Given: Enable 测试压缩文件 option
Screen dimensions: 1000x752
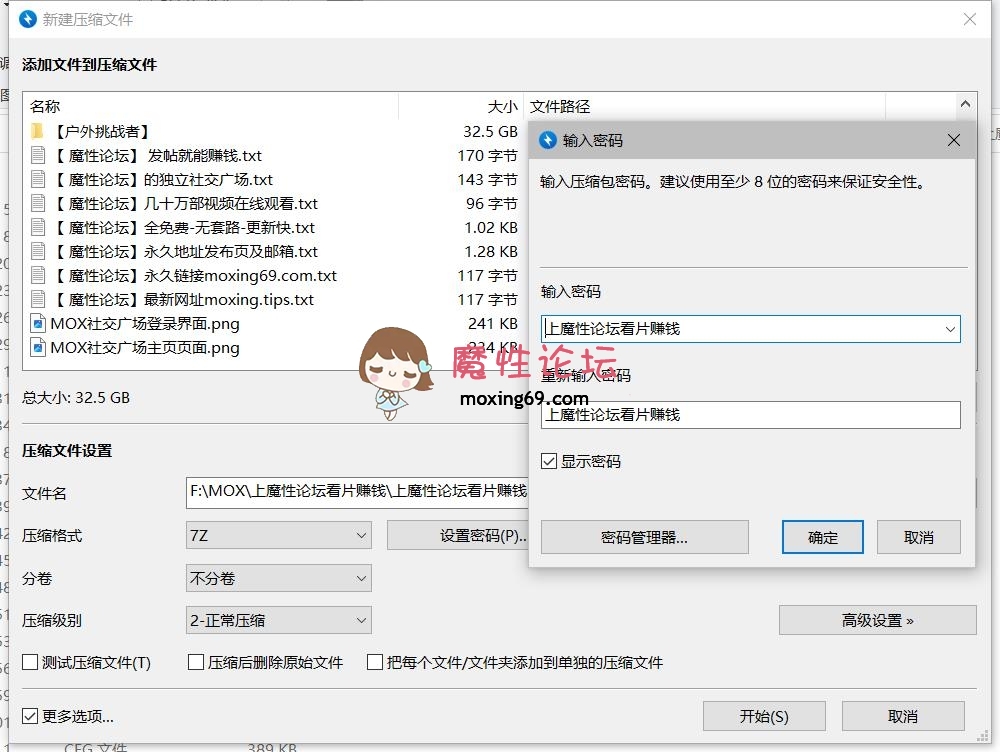Looking at the screenshot, I should tap(29, 662).
